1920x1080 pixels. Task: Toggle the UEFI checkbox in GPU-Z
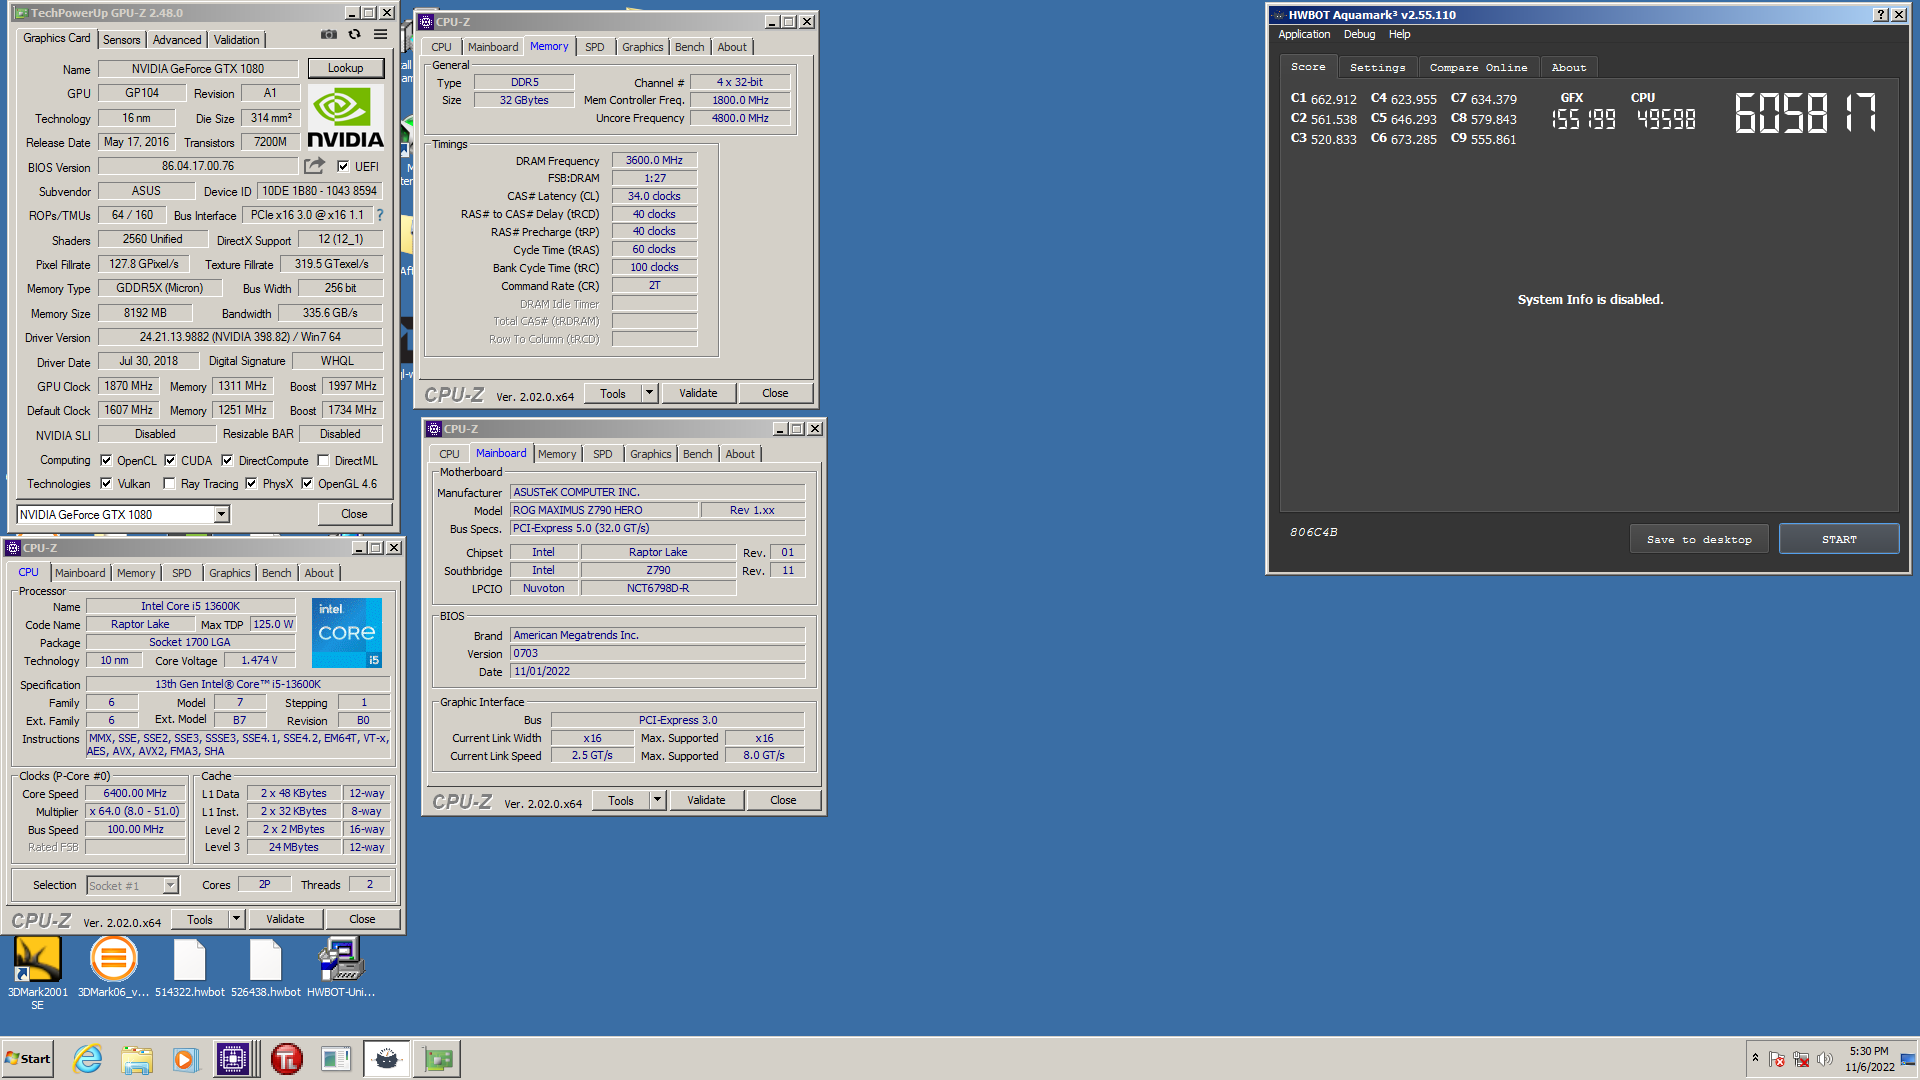pyautogui.click(x=343, y=166)
